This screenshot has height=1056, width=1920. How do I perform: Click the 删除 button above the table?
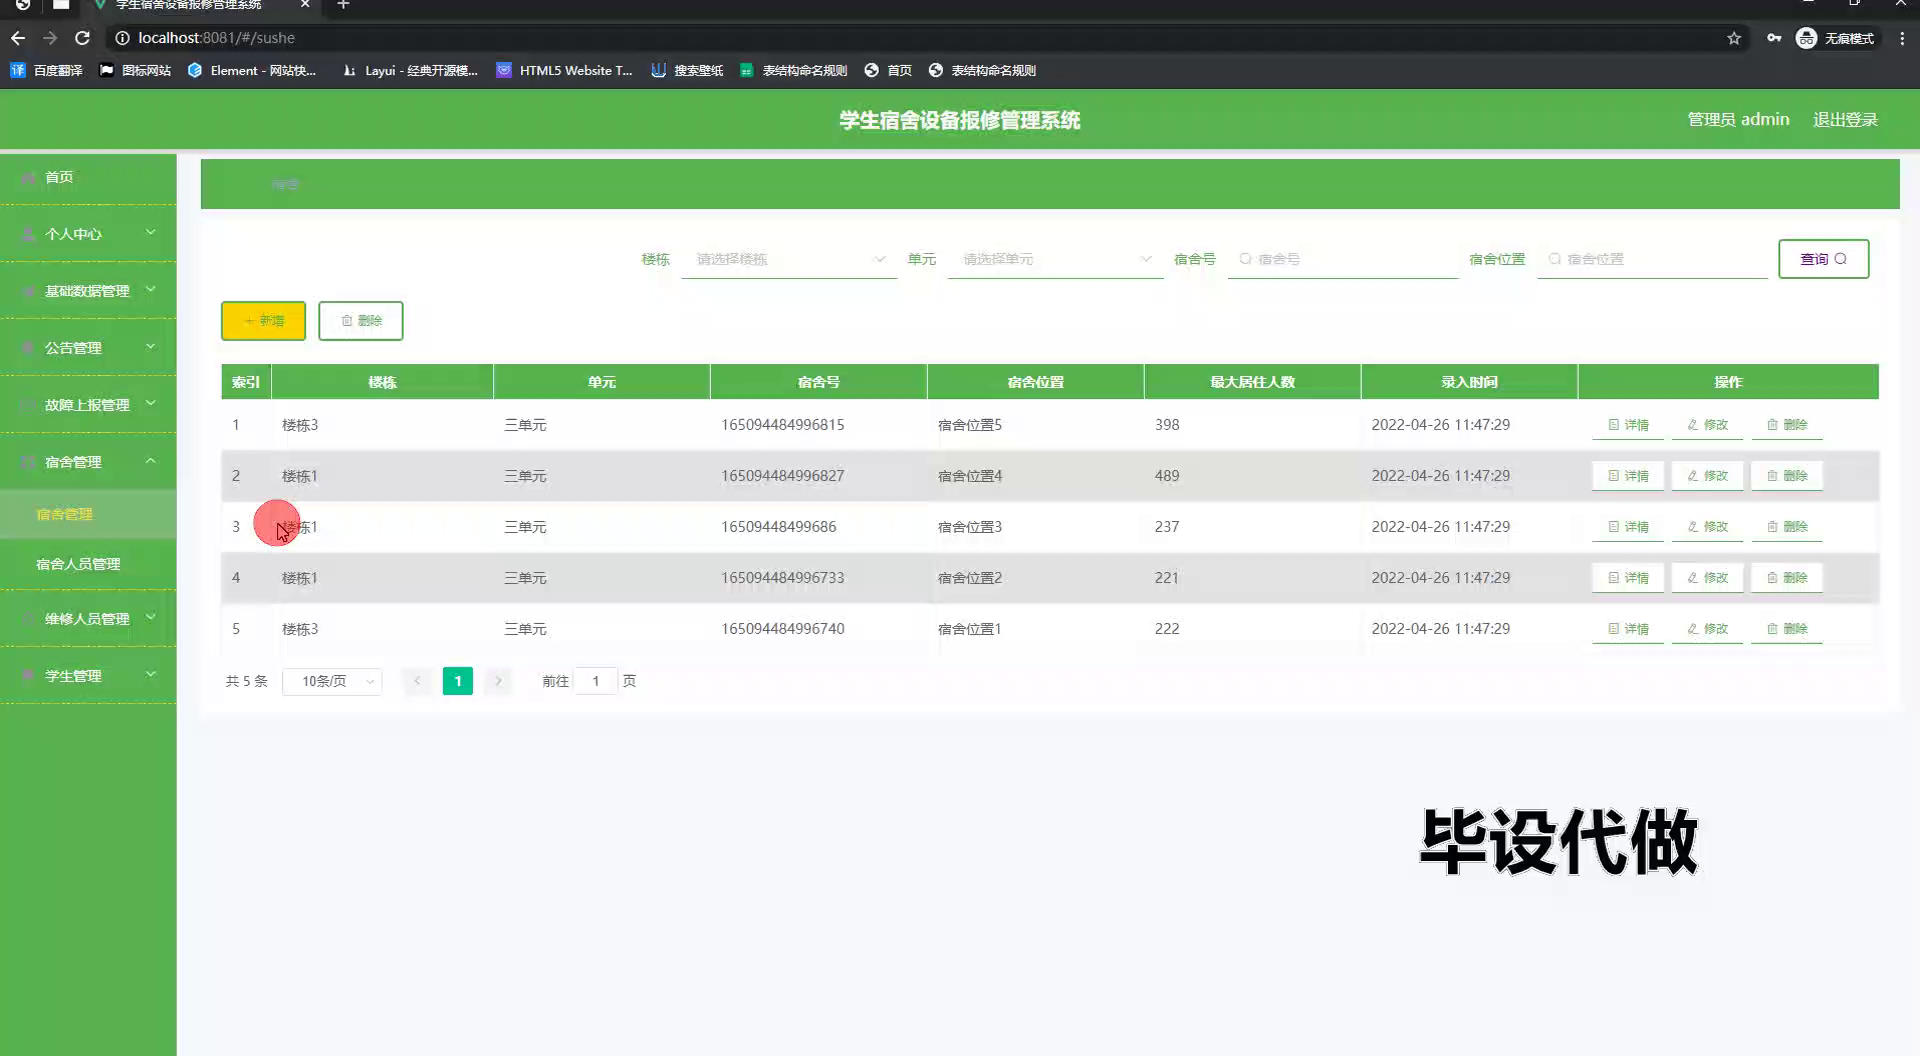(x=361, y=321)
